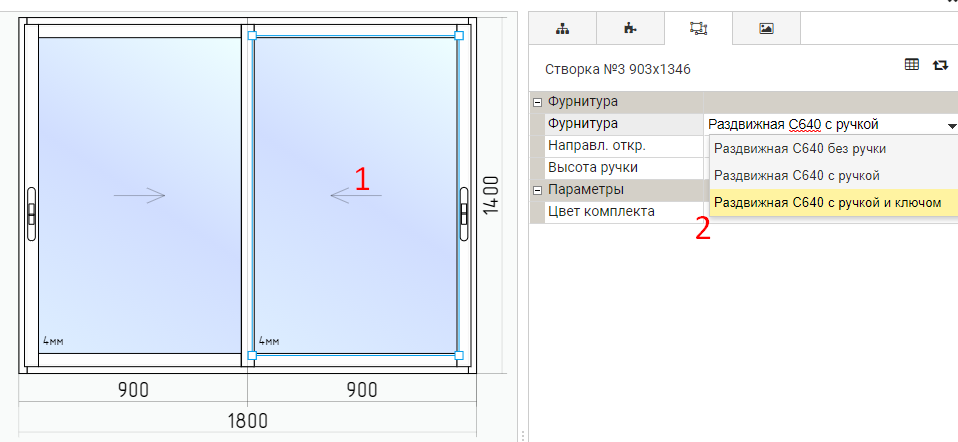Open the Фурнитура dropdown arrow

(951, 126)
